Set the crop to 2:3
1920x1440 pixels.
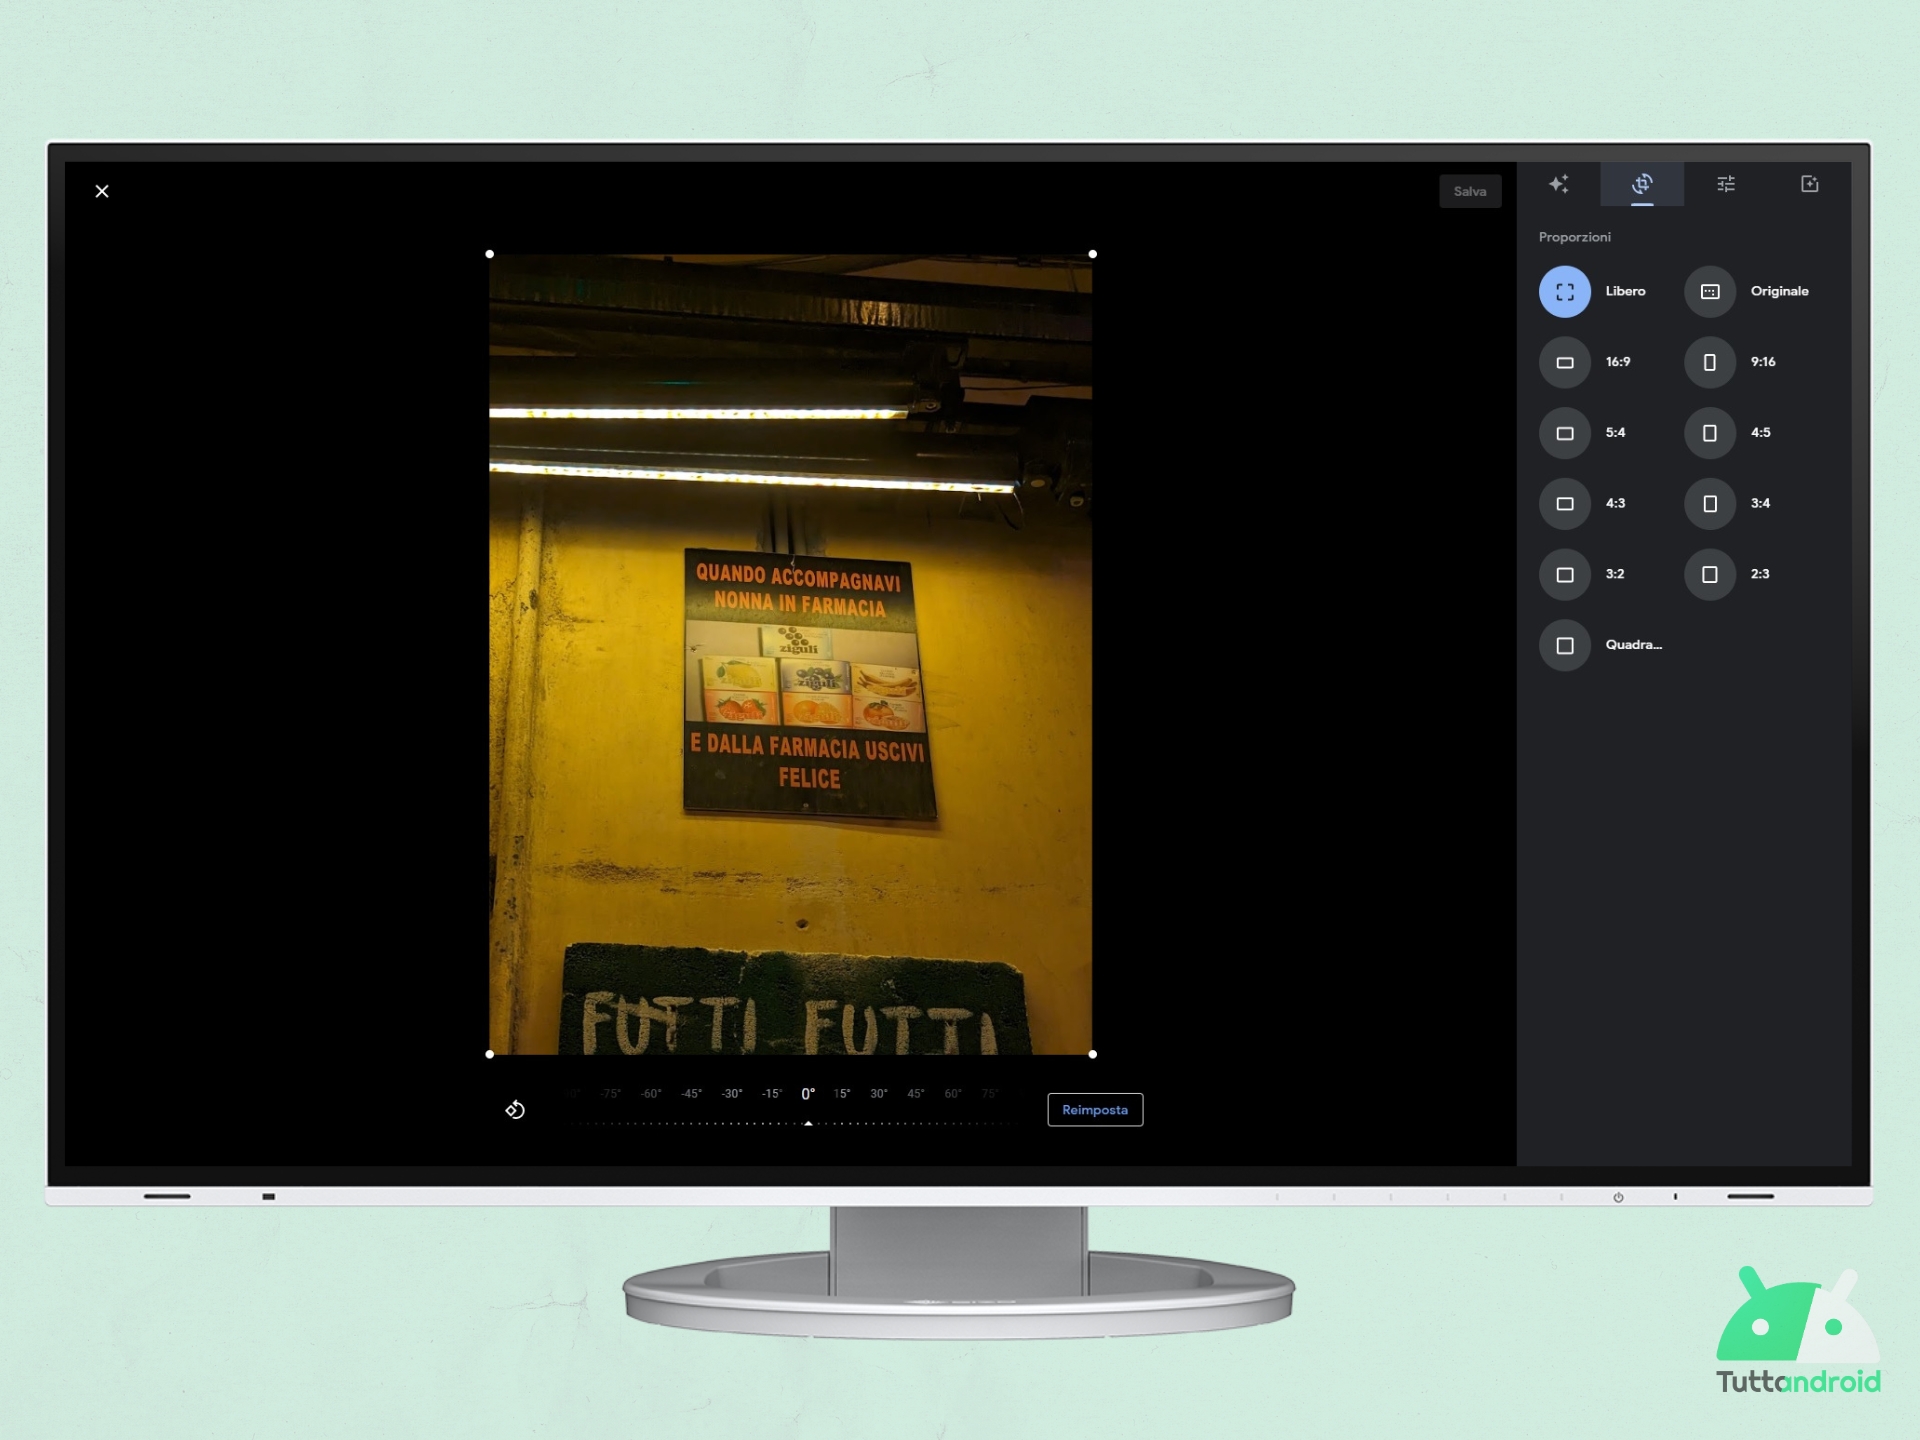point(1709,575)
